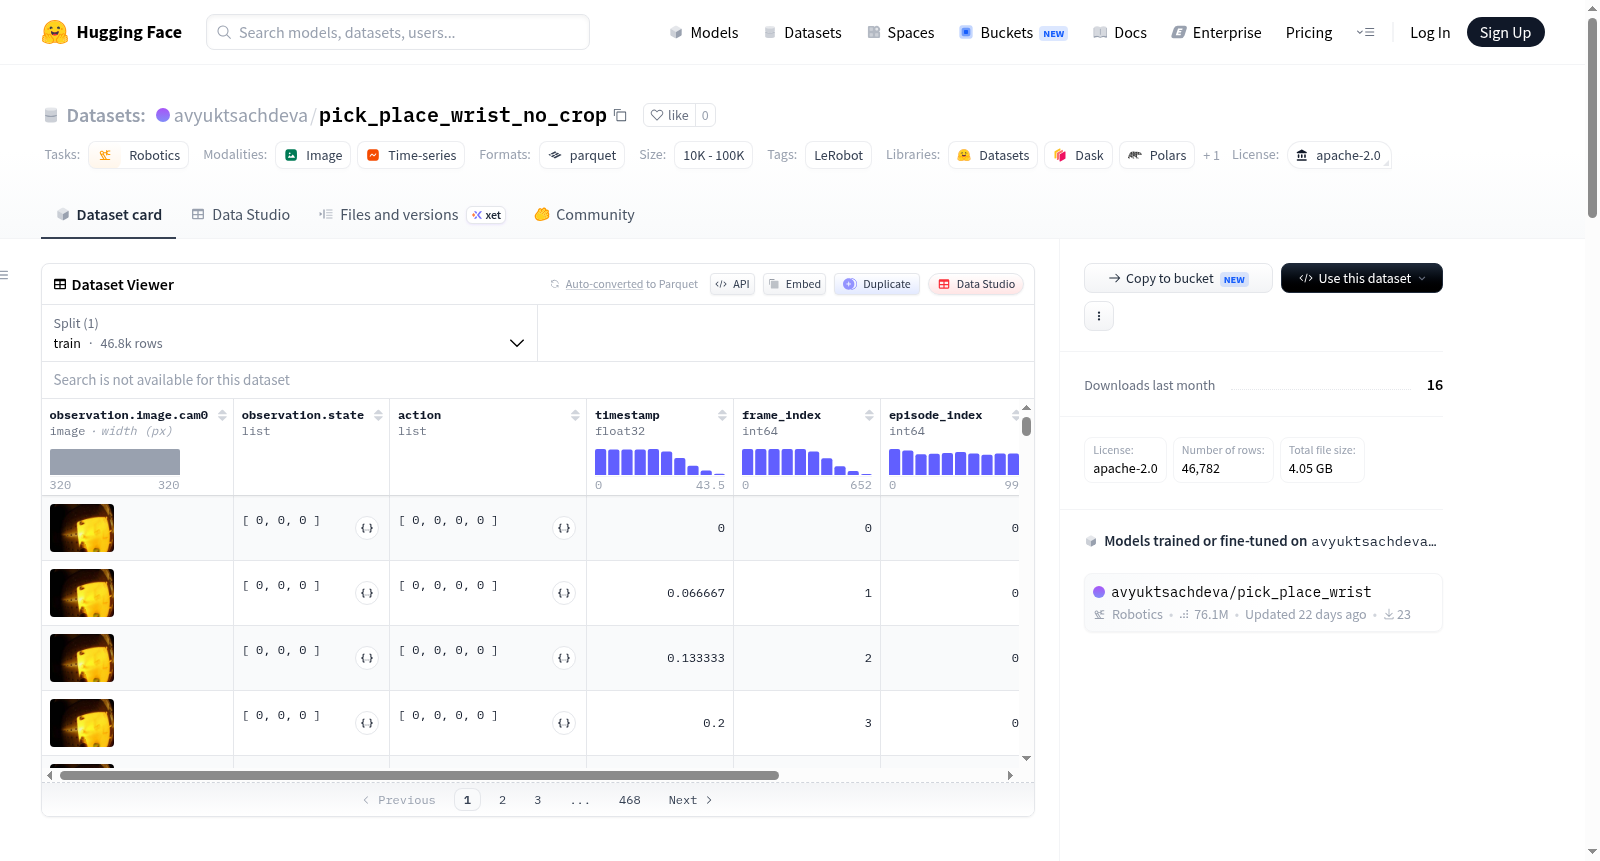Open Docs in top navigation
Screen dimensions: 1600x861
1120,32
